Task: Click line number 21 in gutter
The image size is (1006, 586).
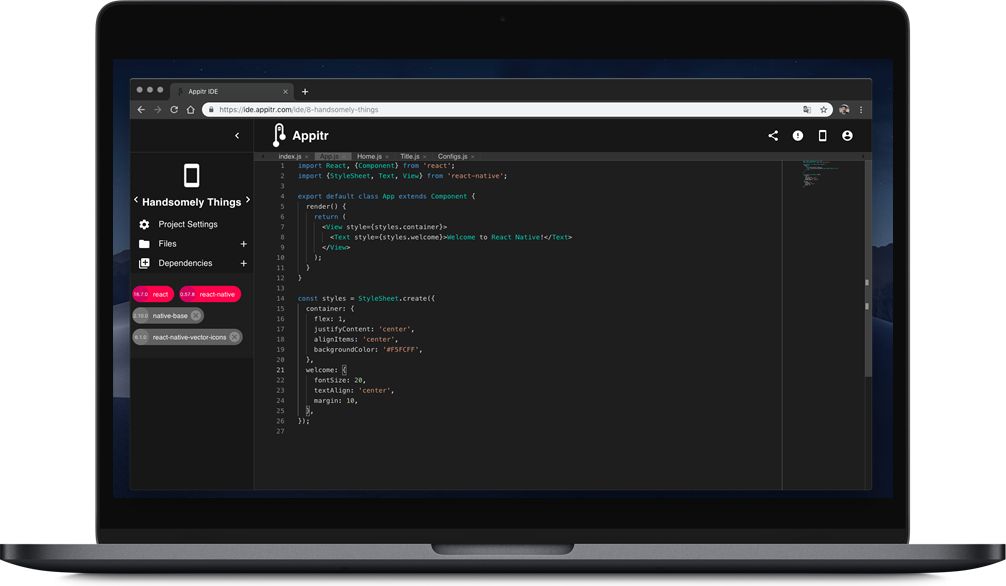Action: click(280, 370)
